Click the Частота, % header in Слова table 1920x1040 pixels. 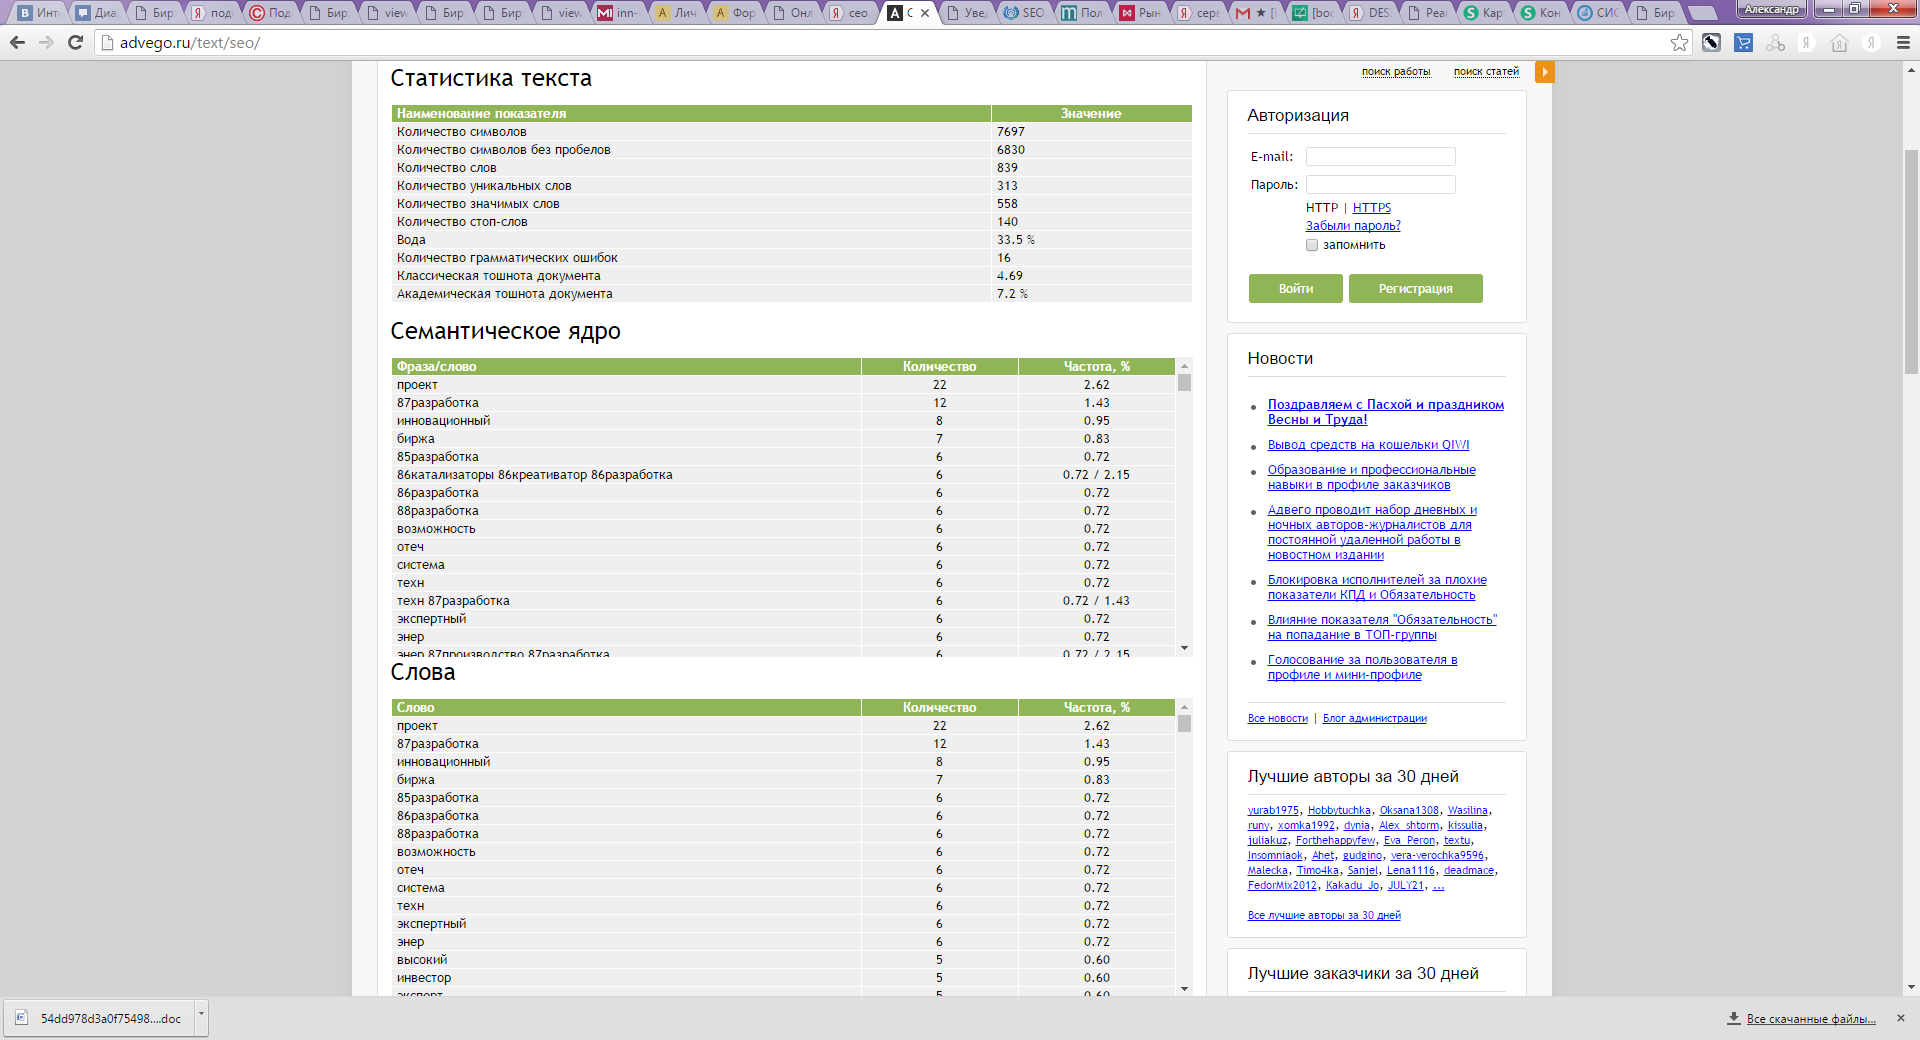(x=1096, y=707)
